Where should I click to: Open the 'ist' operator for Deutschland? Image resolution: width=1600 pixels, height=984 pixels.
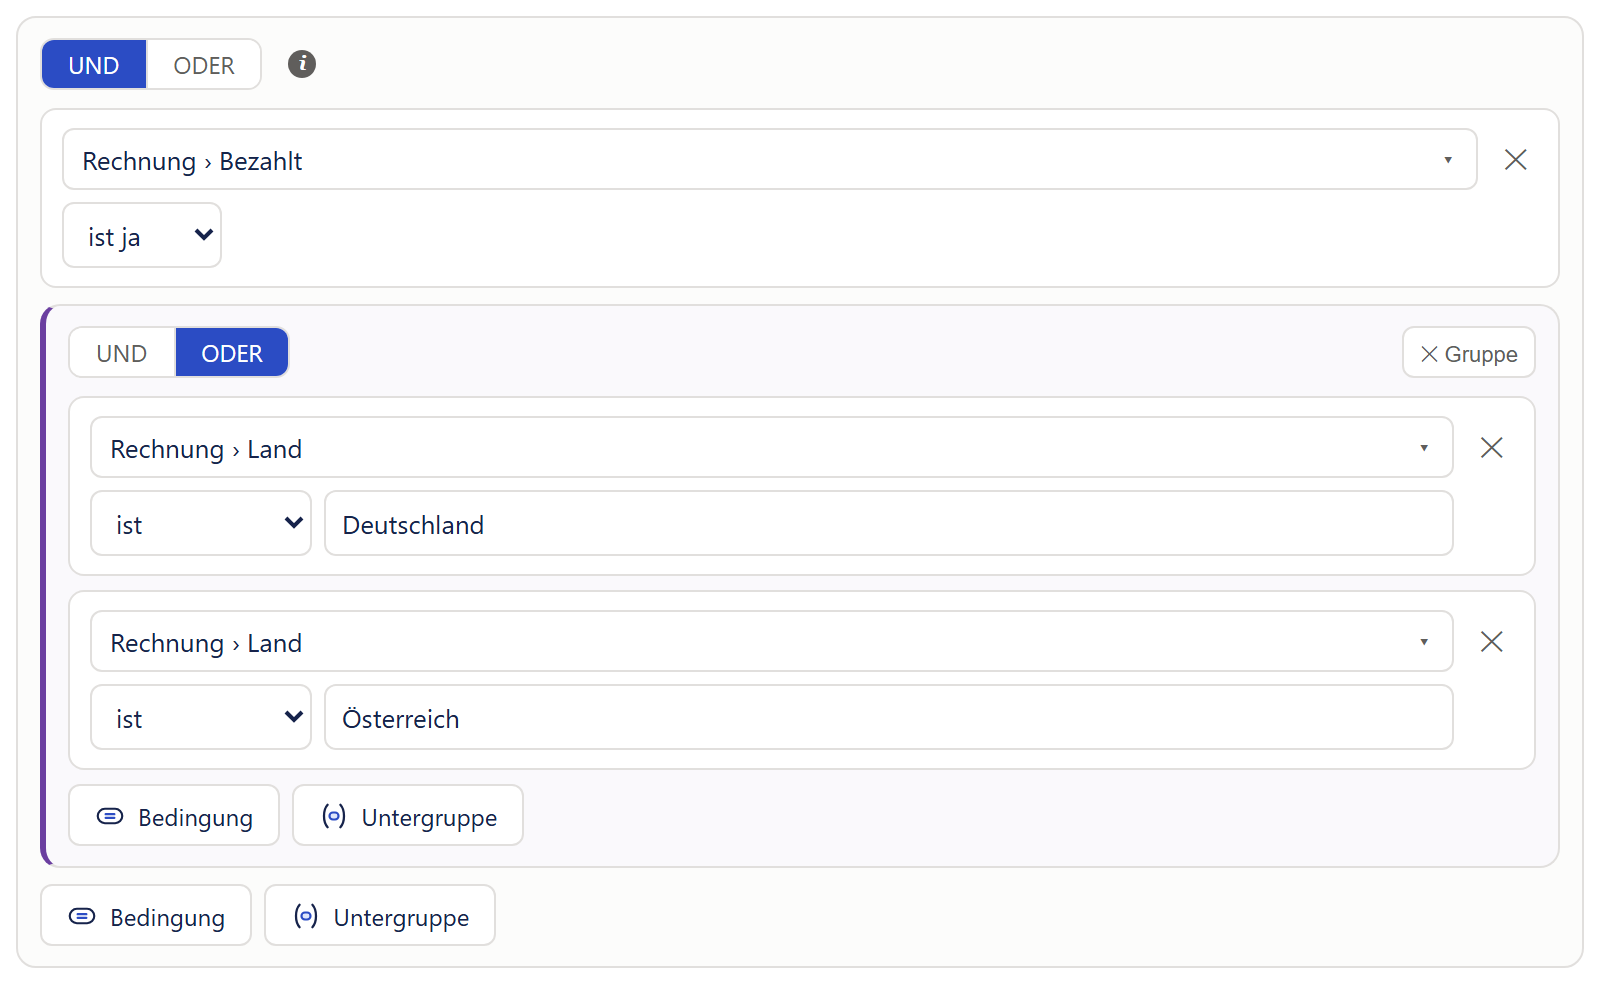(x=201, y=524)
